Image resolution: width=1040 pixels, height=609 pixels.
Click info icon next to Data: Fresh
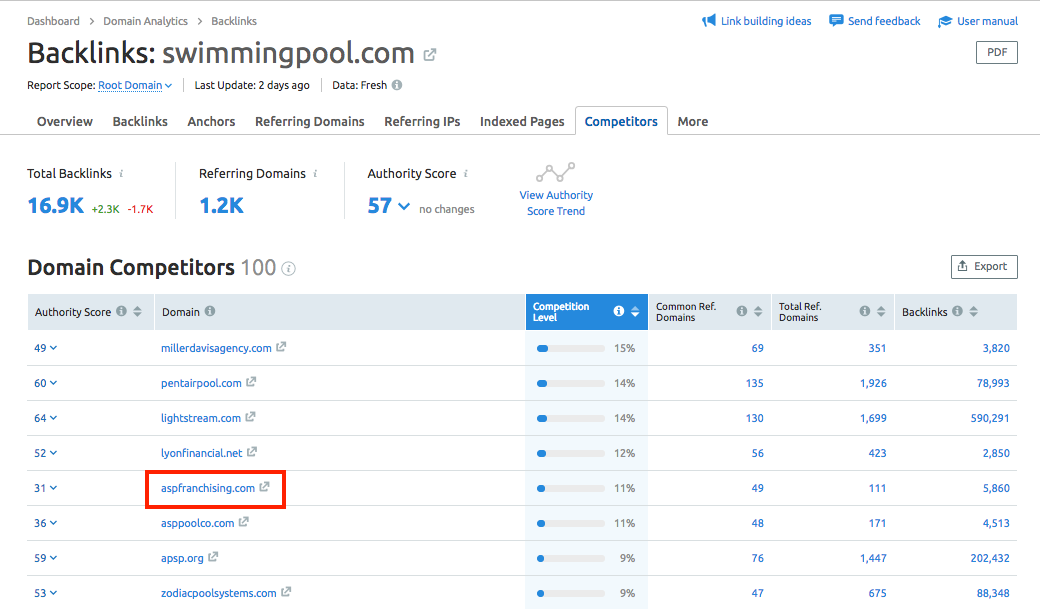[x=397, y=85]
